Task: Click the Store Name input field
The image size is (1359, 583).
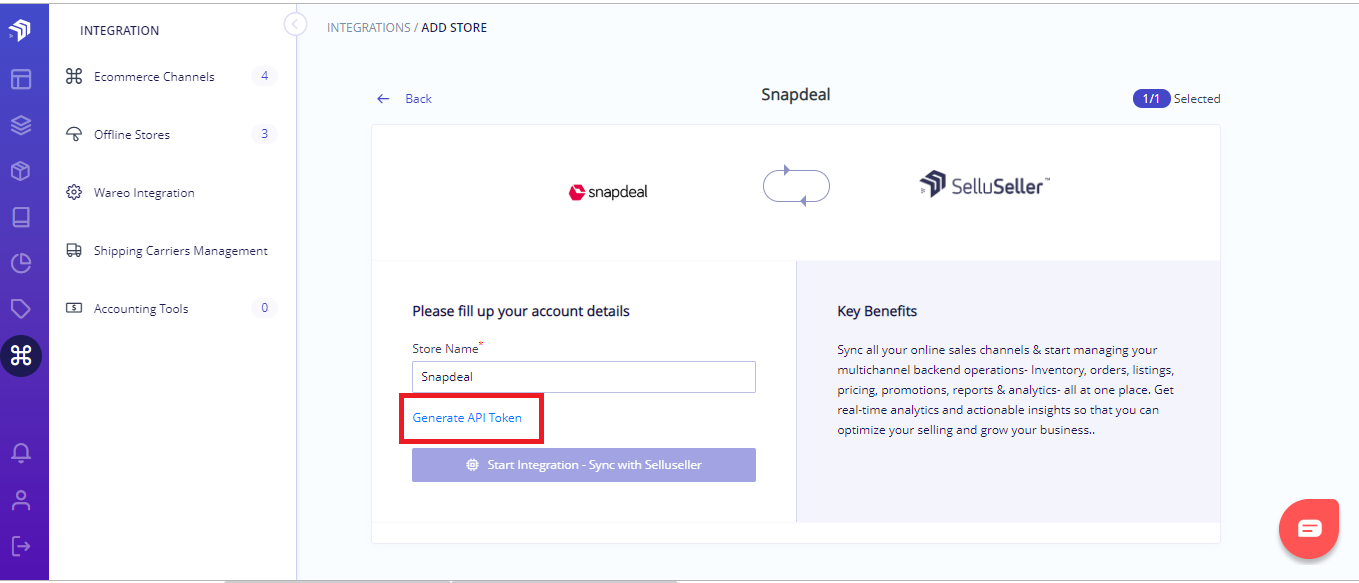Action: pos(584,377)
